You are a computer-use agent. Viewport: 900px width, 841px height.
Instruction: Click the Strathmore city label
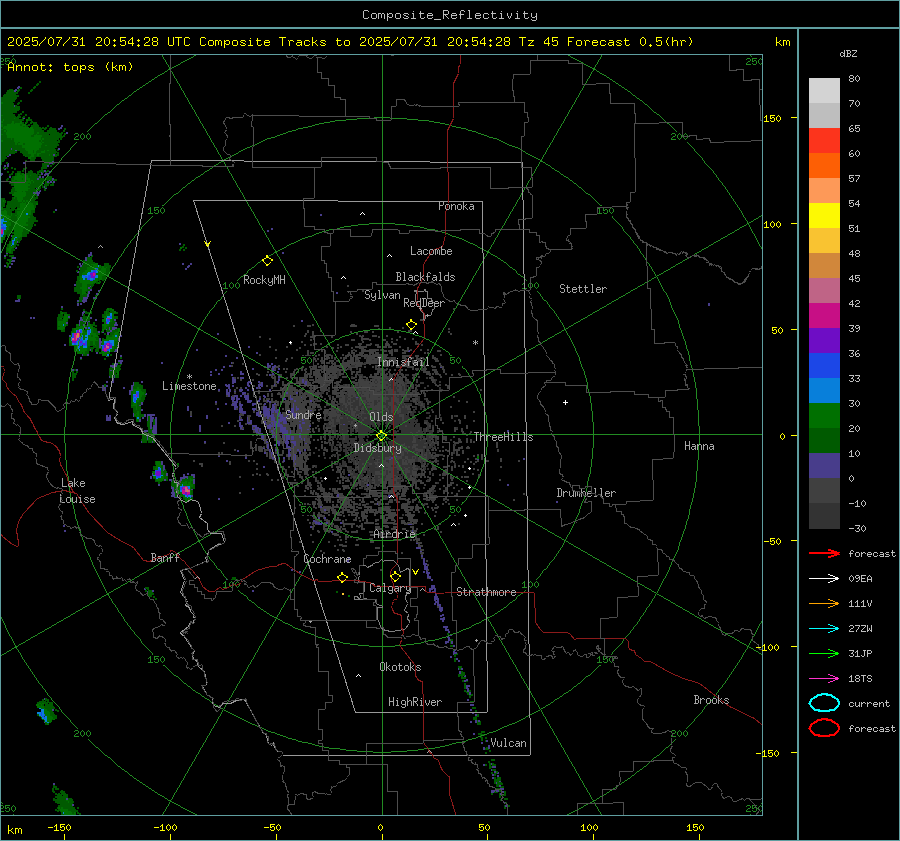point(486,592)
